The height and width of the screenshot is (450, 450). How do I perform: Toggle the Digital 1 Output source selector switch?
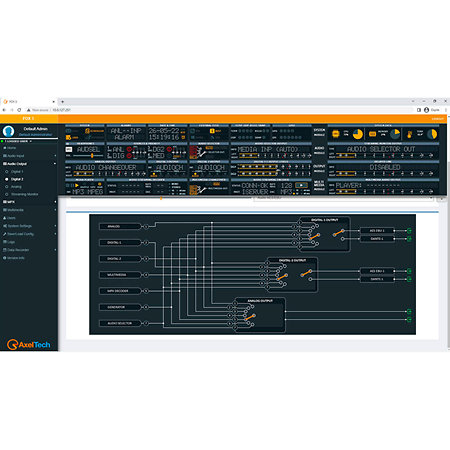coord(314,236)
